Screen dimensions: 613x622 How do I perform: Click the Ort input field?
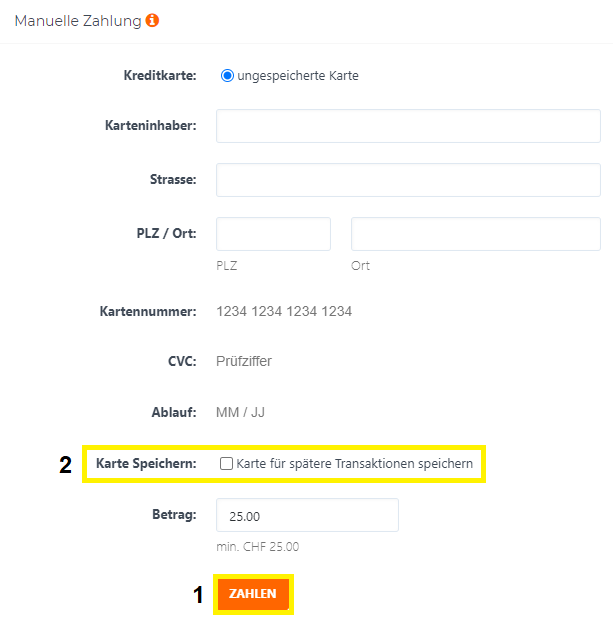(x=476, y=234)
